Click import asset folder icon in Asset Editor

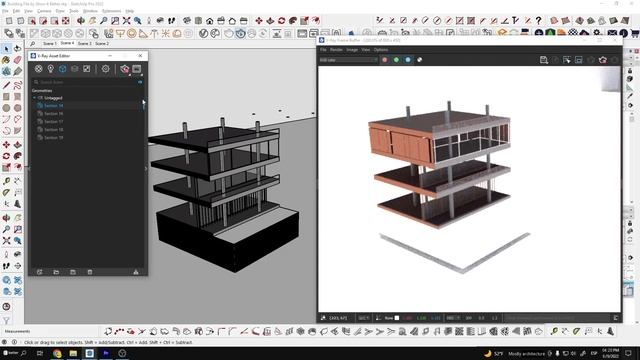[x=56, y=272]
